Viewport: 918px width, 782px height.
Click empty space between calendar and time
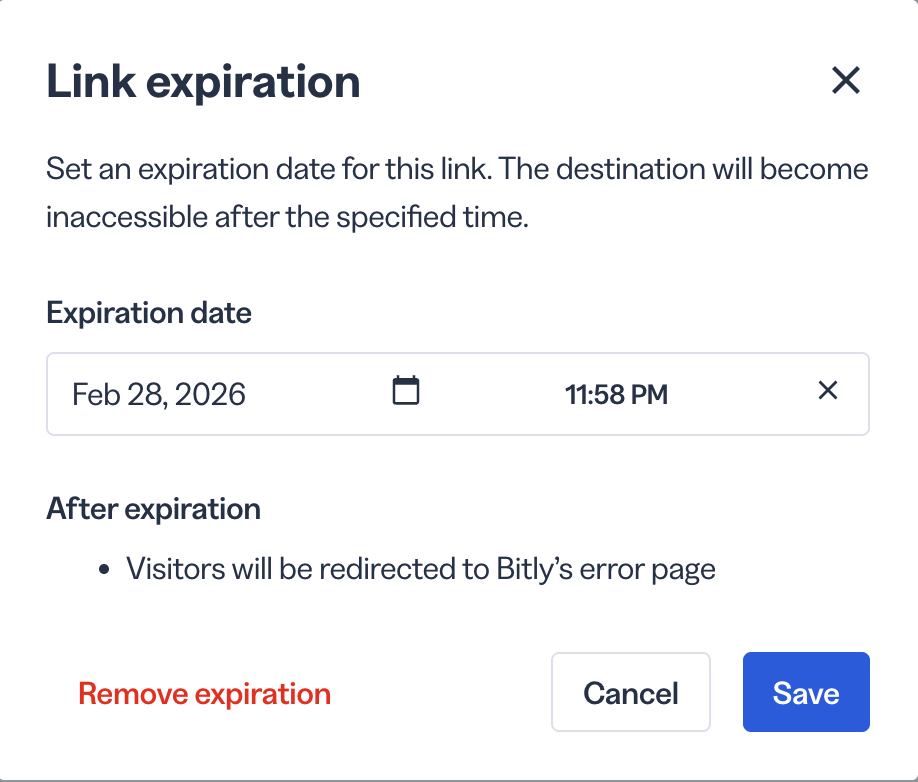[492, 394]
